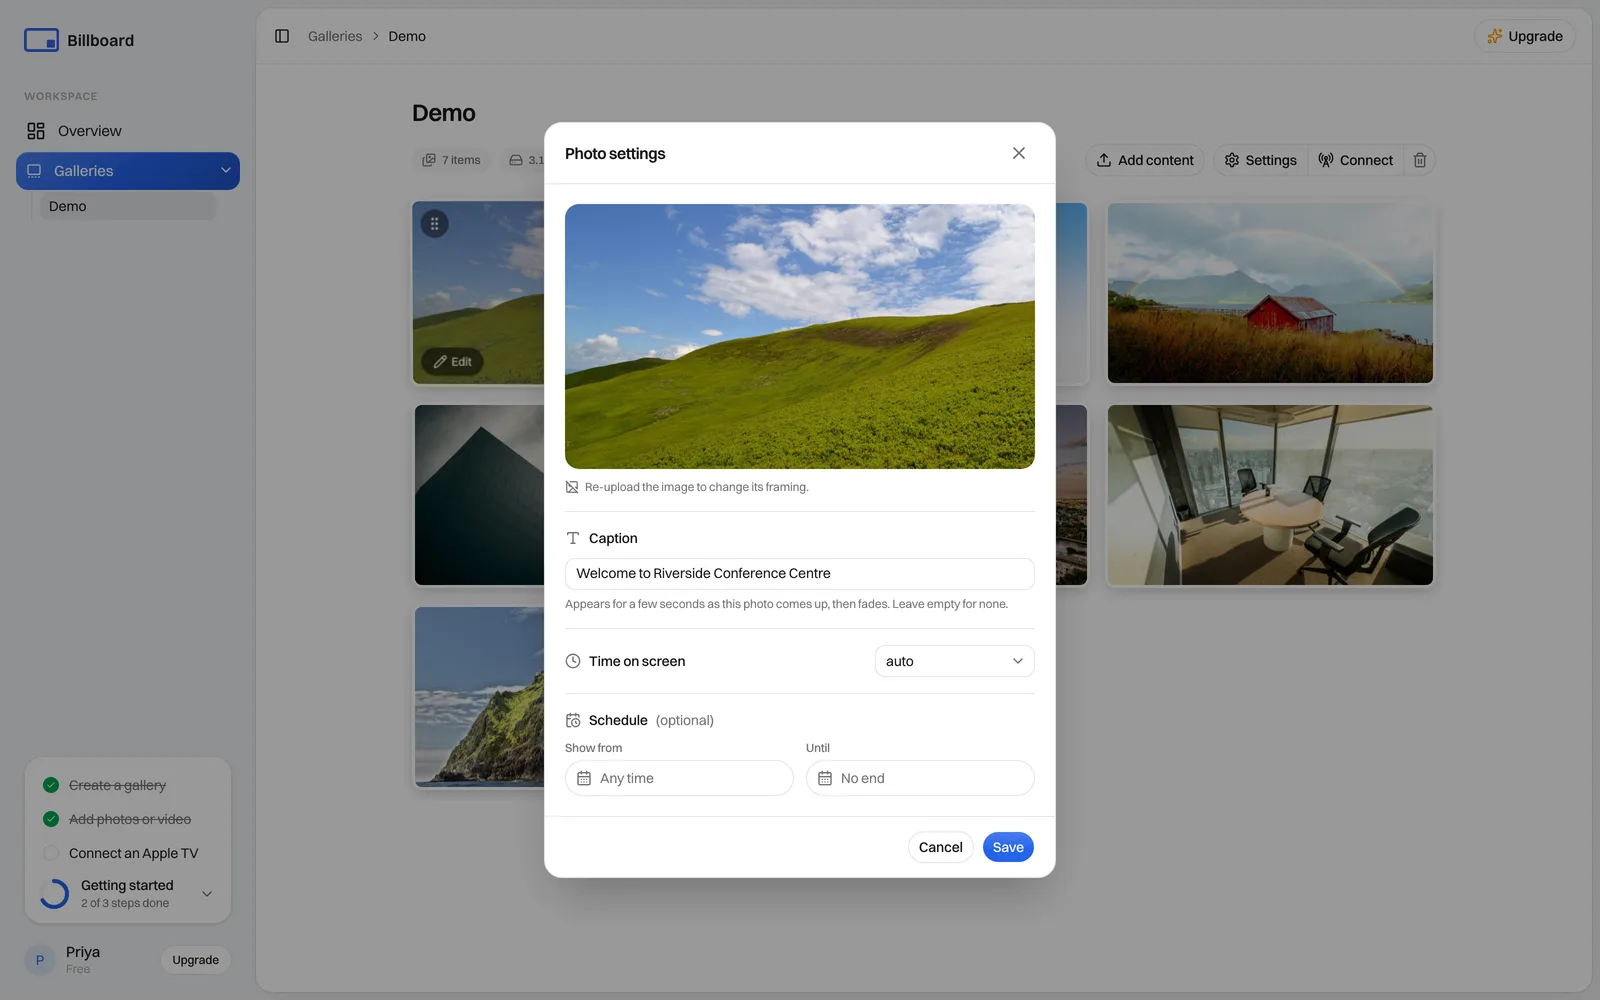Click the Until date field

(920, 778)
